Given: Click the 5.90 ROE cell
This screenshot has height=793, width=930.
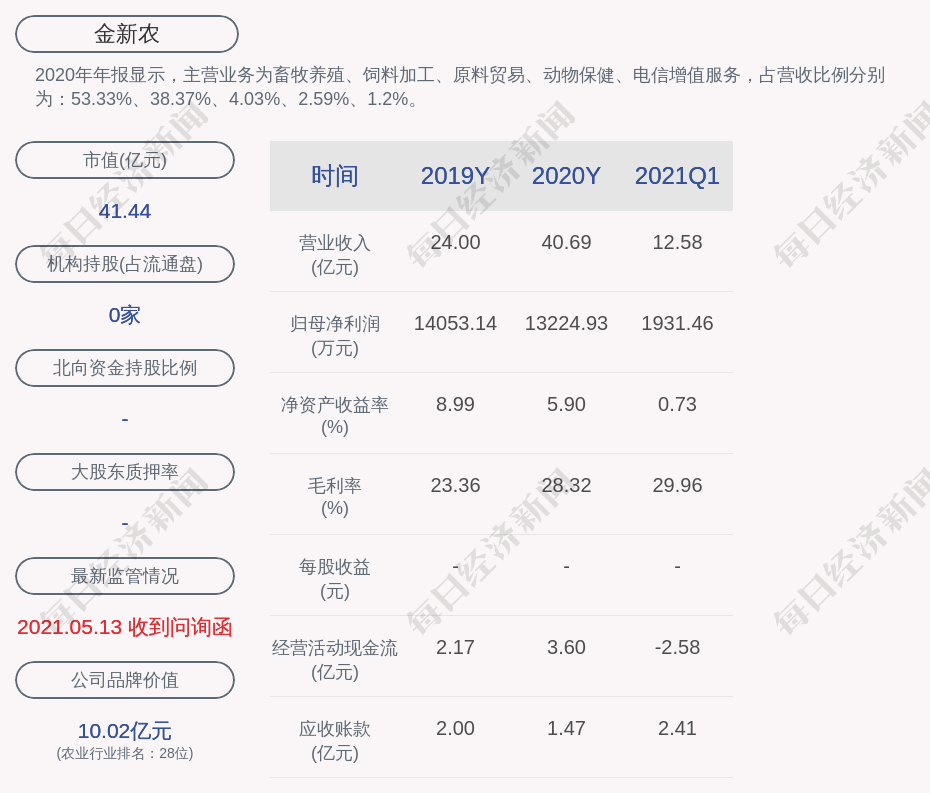Looking at the screenshot, I should click(566, 404).
